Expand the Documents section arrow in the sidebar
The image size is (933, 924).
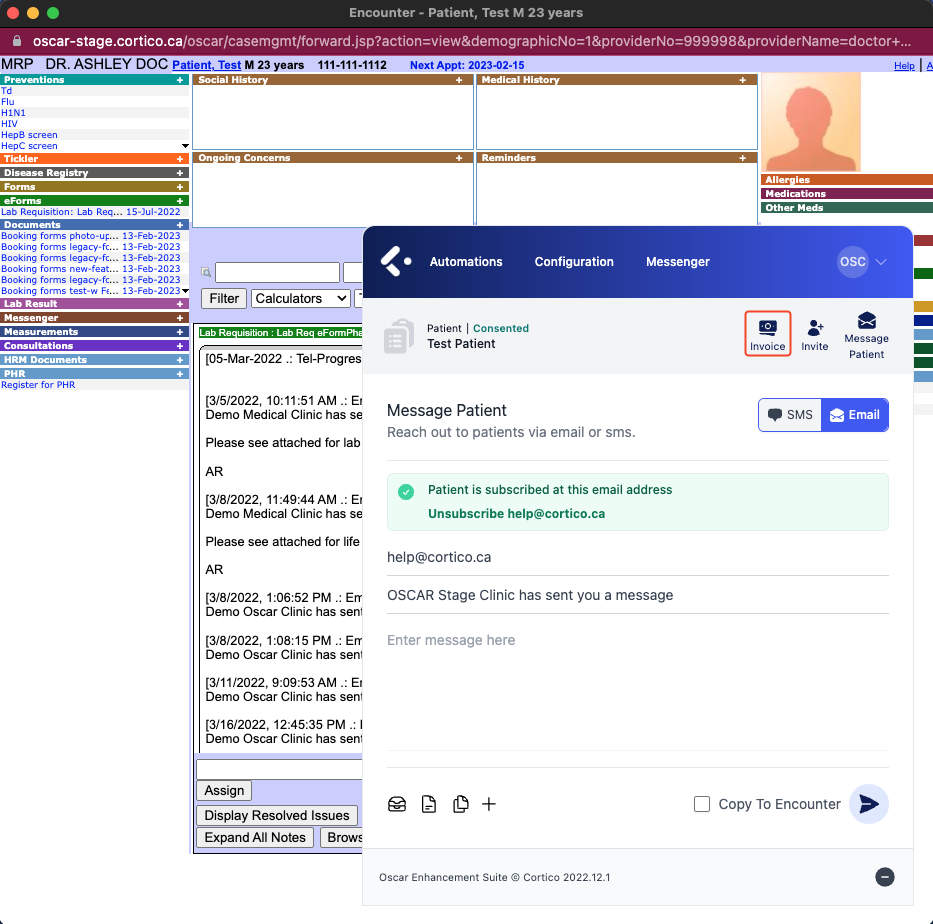[x=183, y=290]
